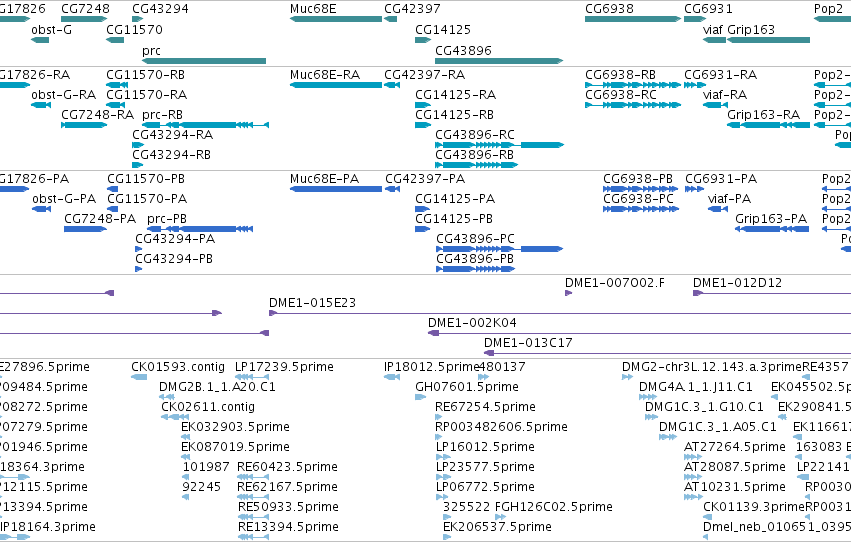Viewport: 851px width, 542px height.
Task: Click the CG42397-RA transcript label
Action: tap(424, 75)
